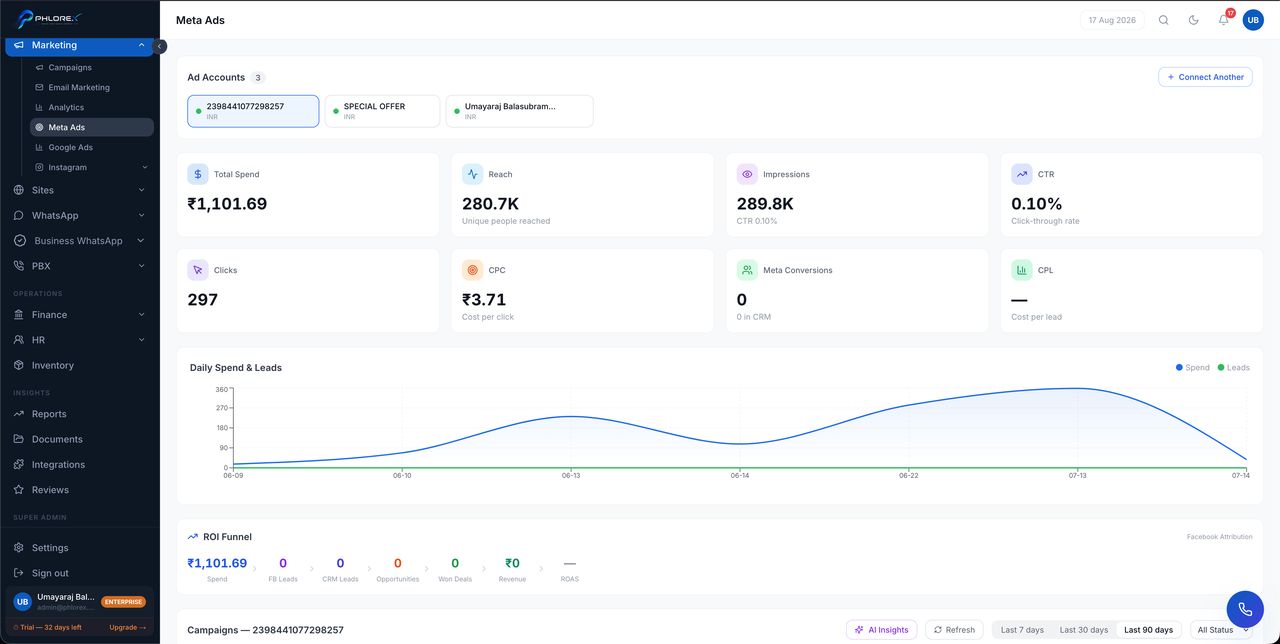Collapse sidebar with the arrow handle
The image size is (1280, 644).
[160, 46]
